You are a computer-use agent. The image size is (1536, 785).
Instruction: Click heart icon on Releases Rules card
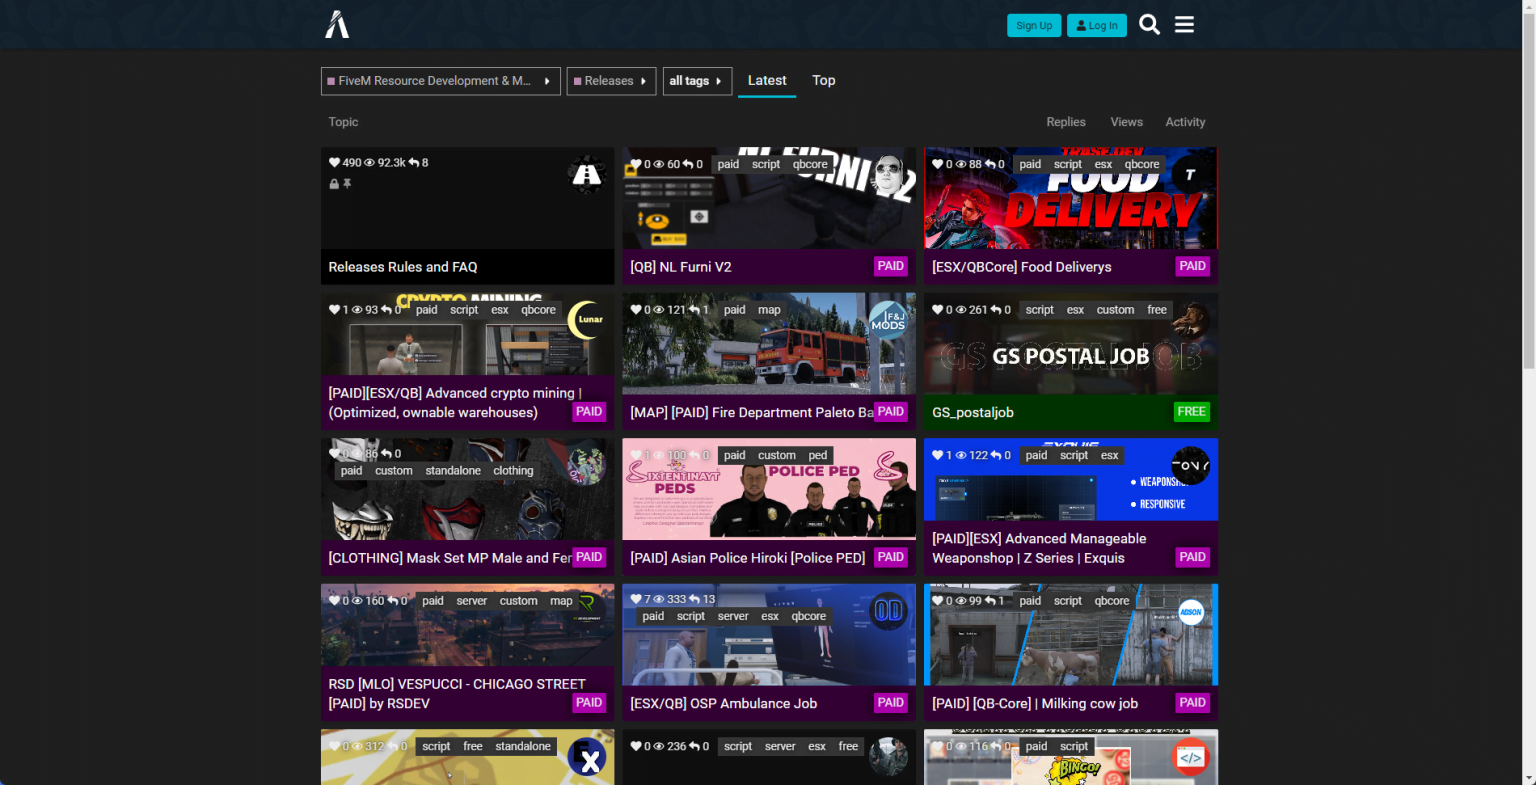[x=334, y=162]
